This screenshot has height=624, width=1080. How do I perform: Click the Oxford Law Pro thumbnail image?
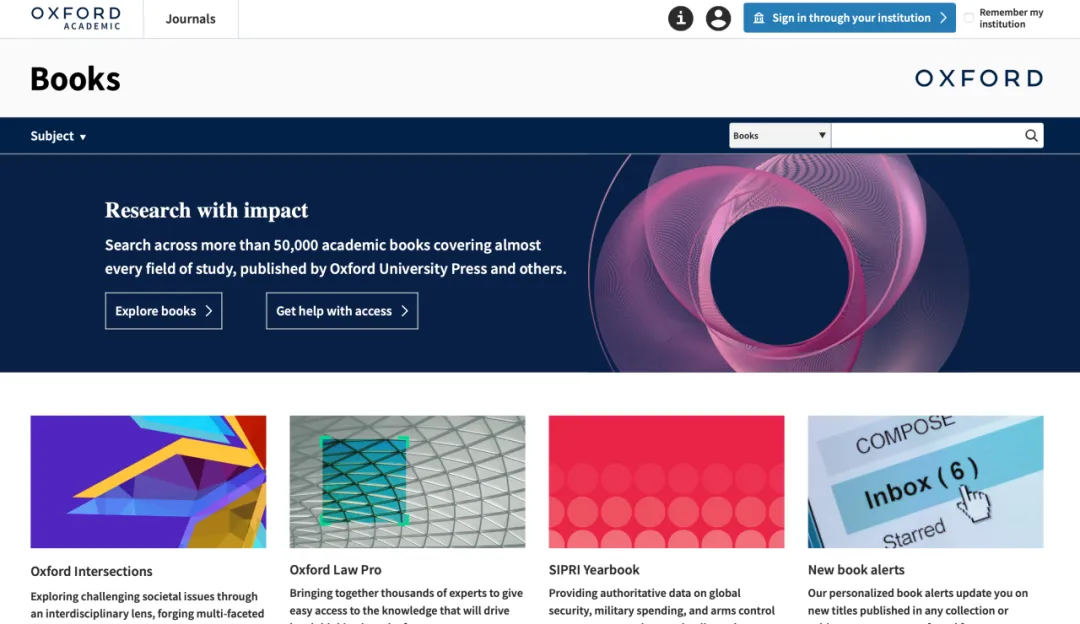point(407,481)
